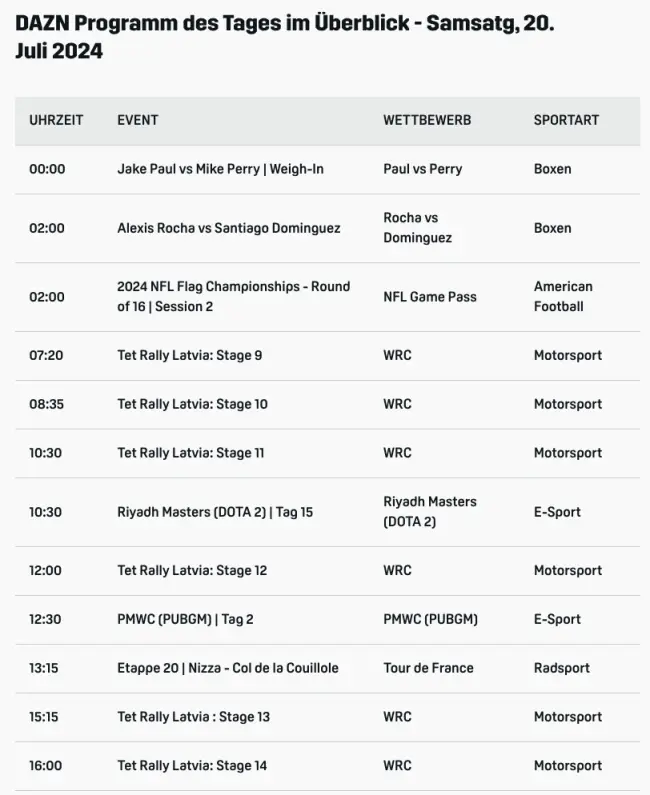Viewport: 650px width, 795px height.
Task: Select the 16:00 time cell
Action: (x=46, y=766)
